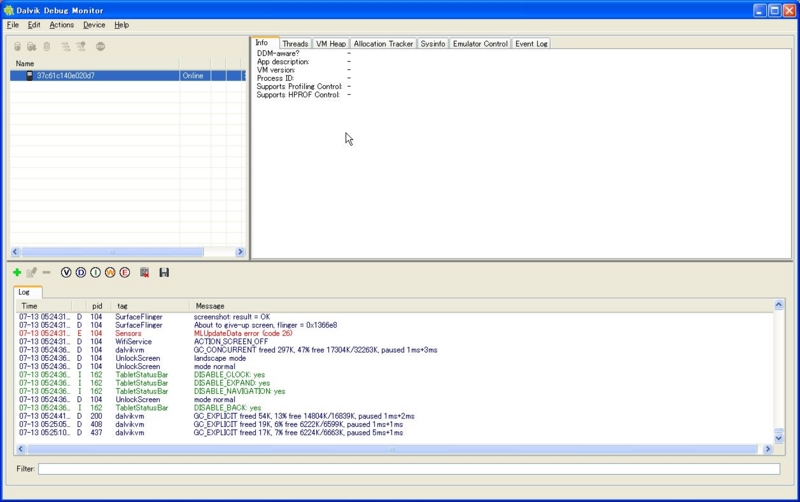The height and width of the screenshot is (502, 800).
Task: Toggle Verbose log level V icon
Action: pyautogui.click(x=66, y=272)
